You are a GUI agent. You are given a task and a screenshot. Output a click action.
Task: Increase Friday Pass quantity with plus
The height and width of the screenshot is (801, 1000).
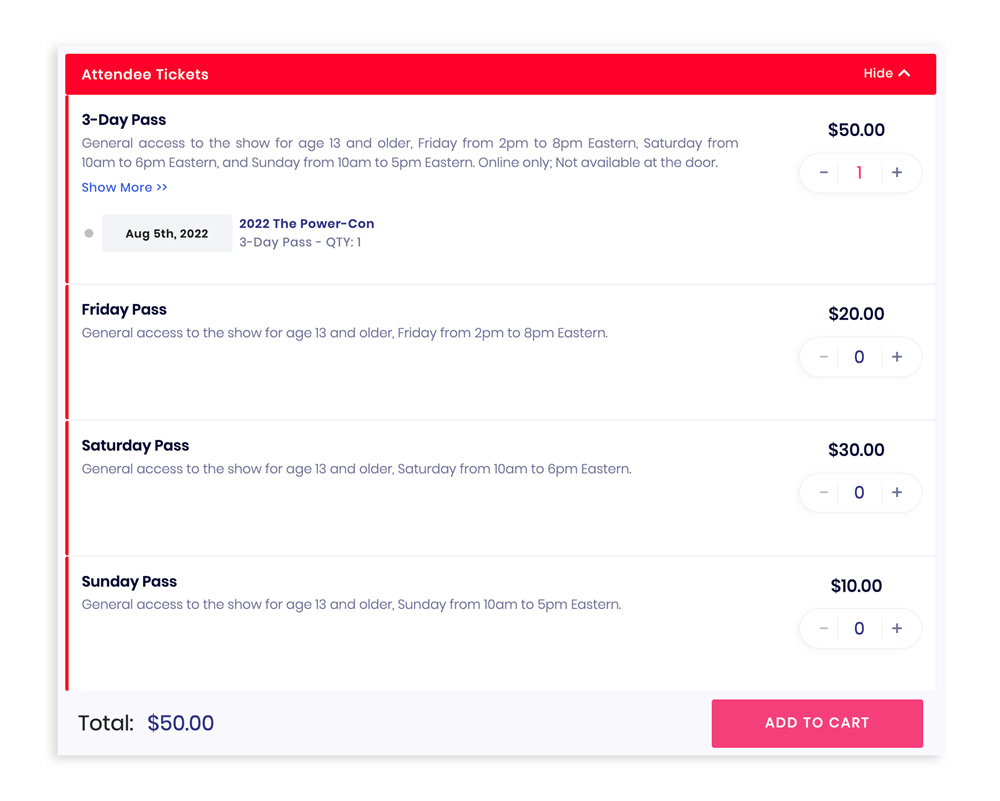coord(897,356)
